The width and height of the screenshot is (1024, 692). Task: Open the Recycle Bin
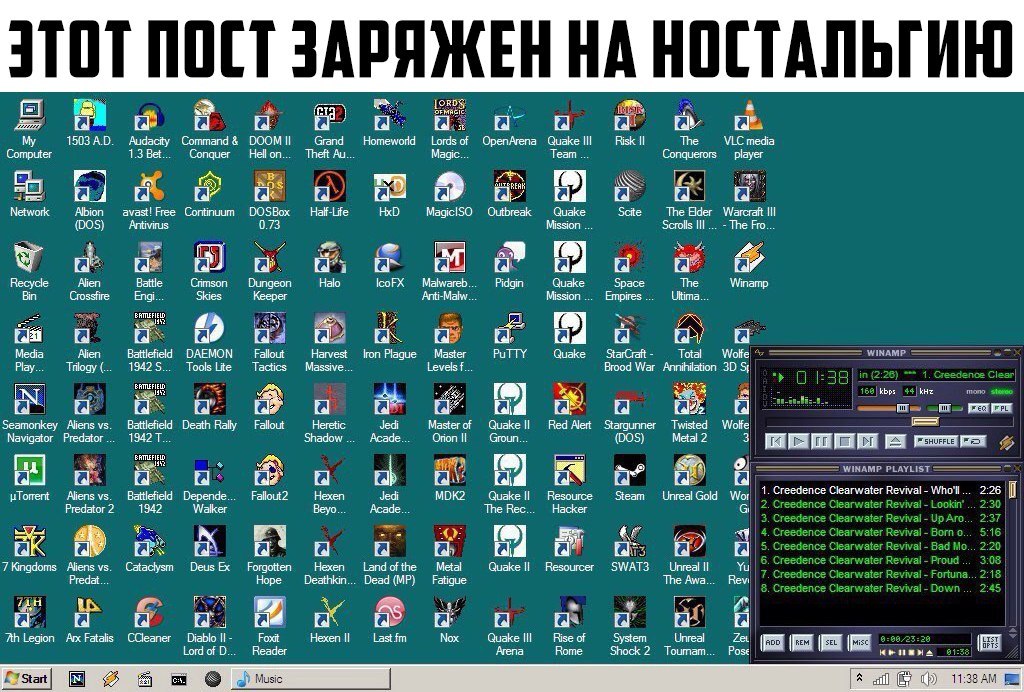29,259
